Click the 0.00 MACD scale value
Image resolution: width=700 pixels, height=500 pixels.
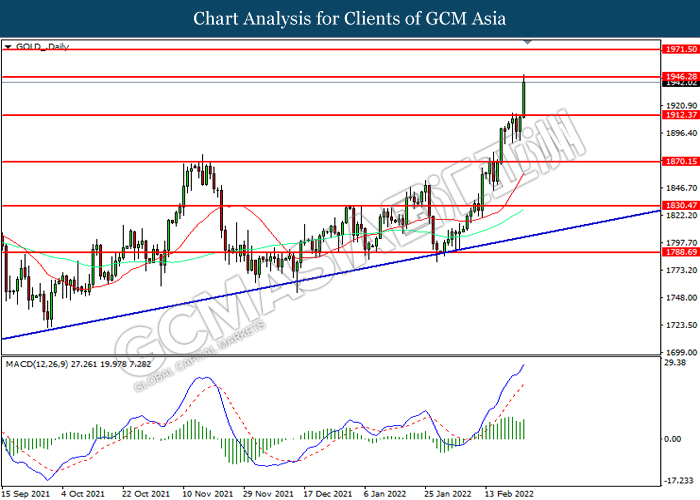(673, 439)
